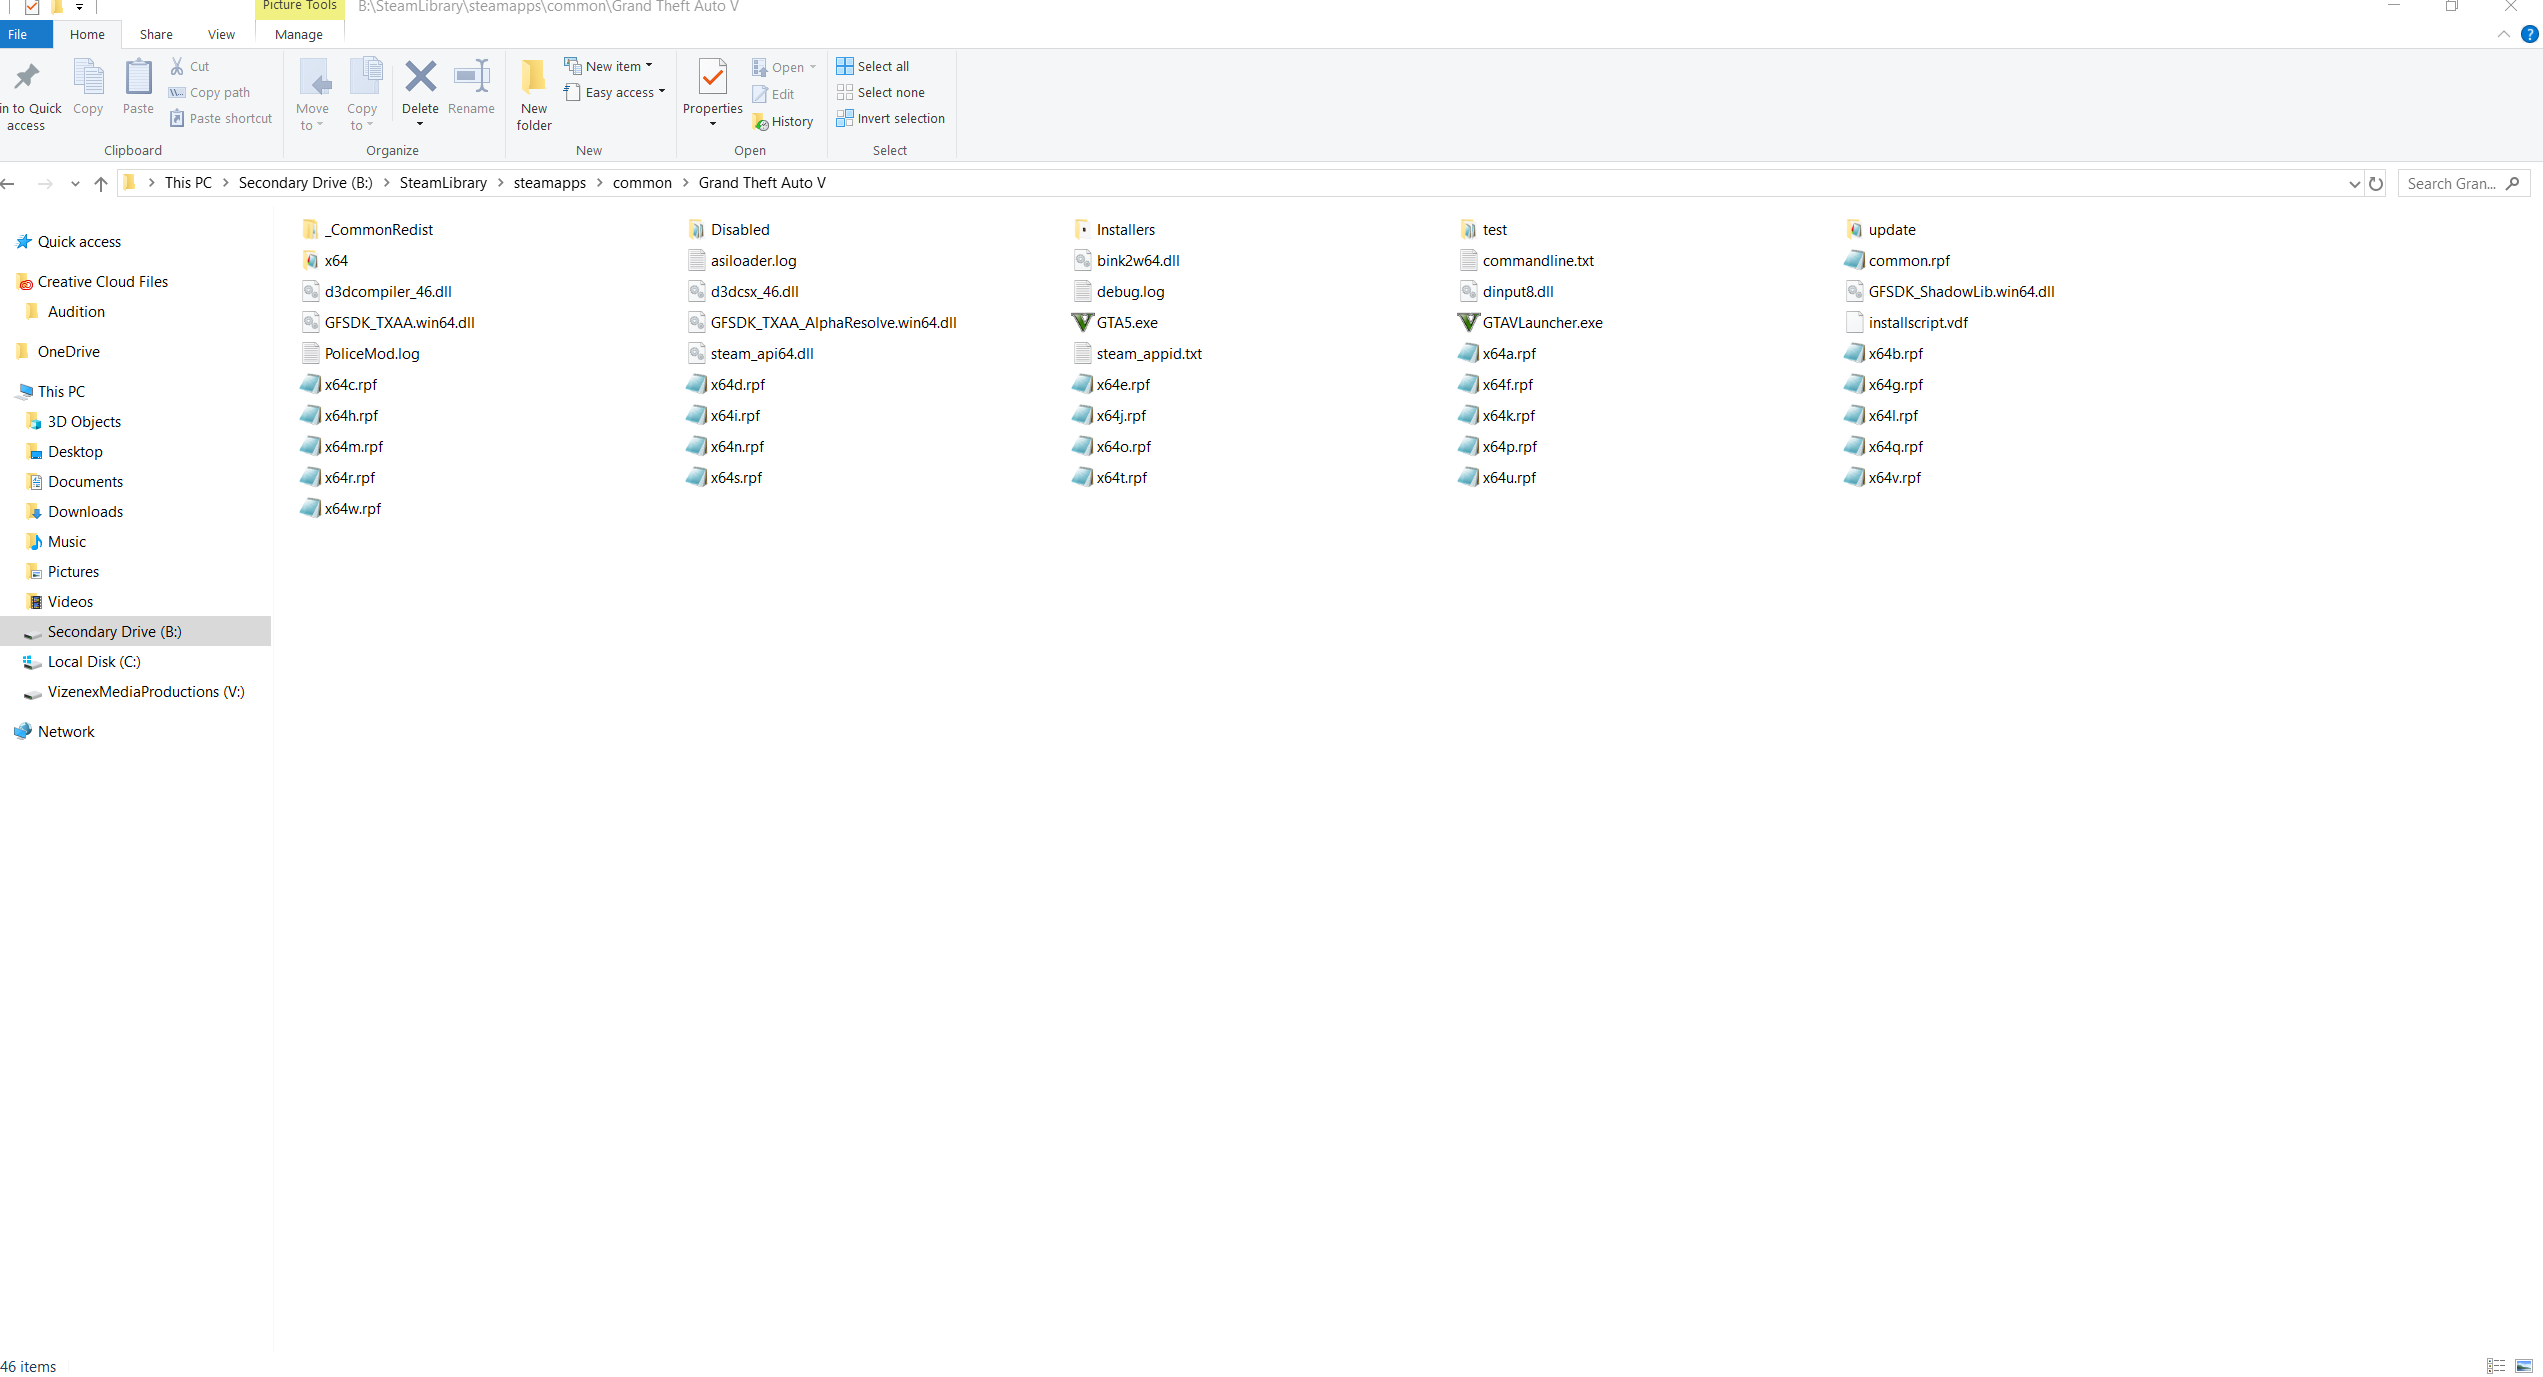Switch to large icons view in status bar
This screenshot has width=2543, height=1377.
tap(2523, 1366)
